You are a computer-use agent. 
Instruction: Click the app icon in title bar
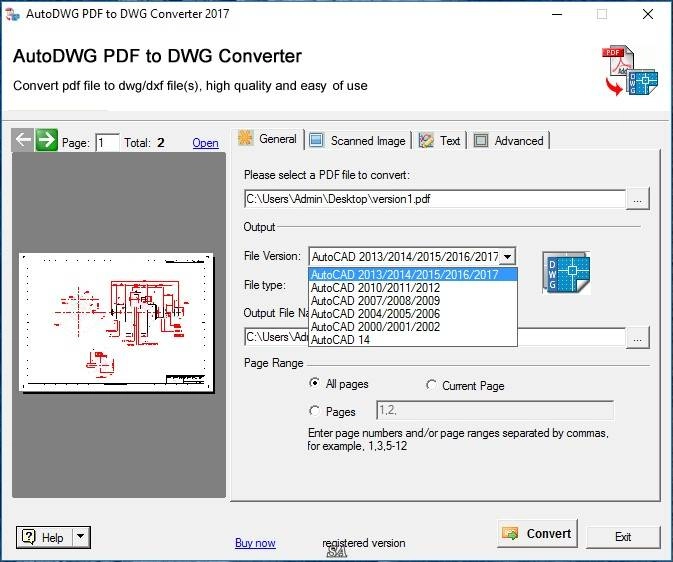pyautogui.click(x=12, y=14)
